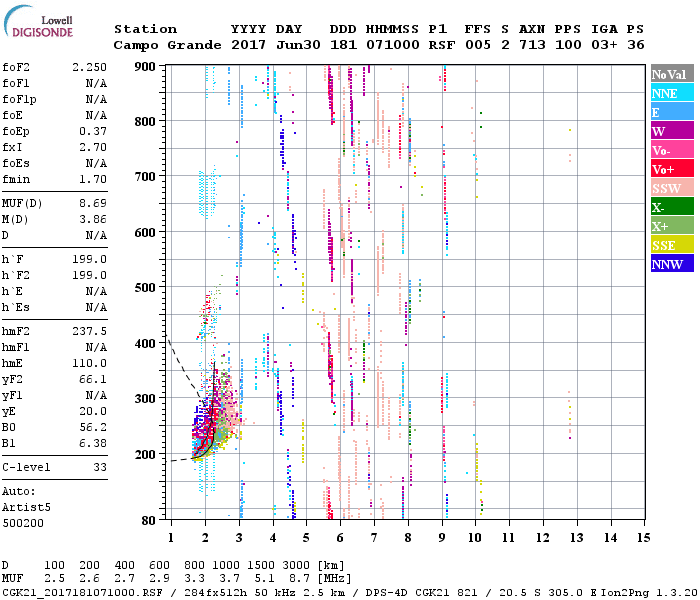Click the 15 tick on frequency axis
700x600 pixels.
(642, 538)
